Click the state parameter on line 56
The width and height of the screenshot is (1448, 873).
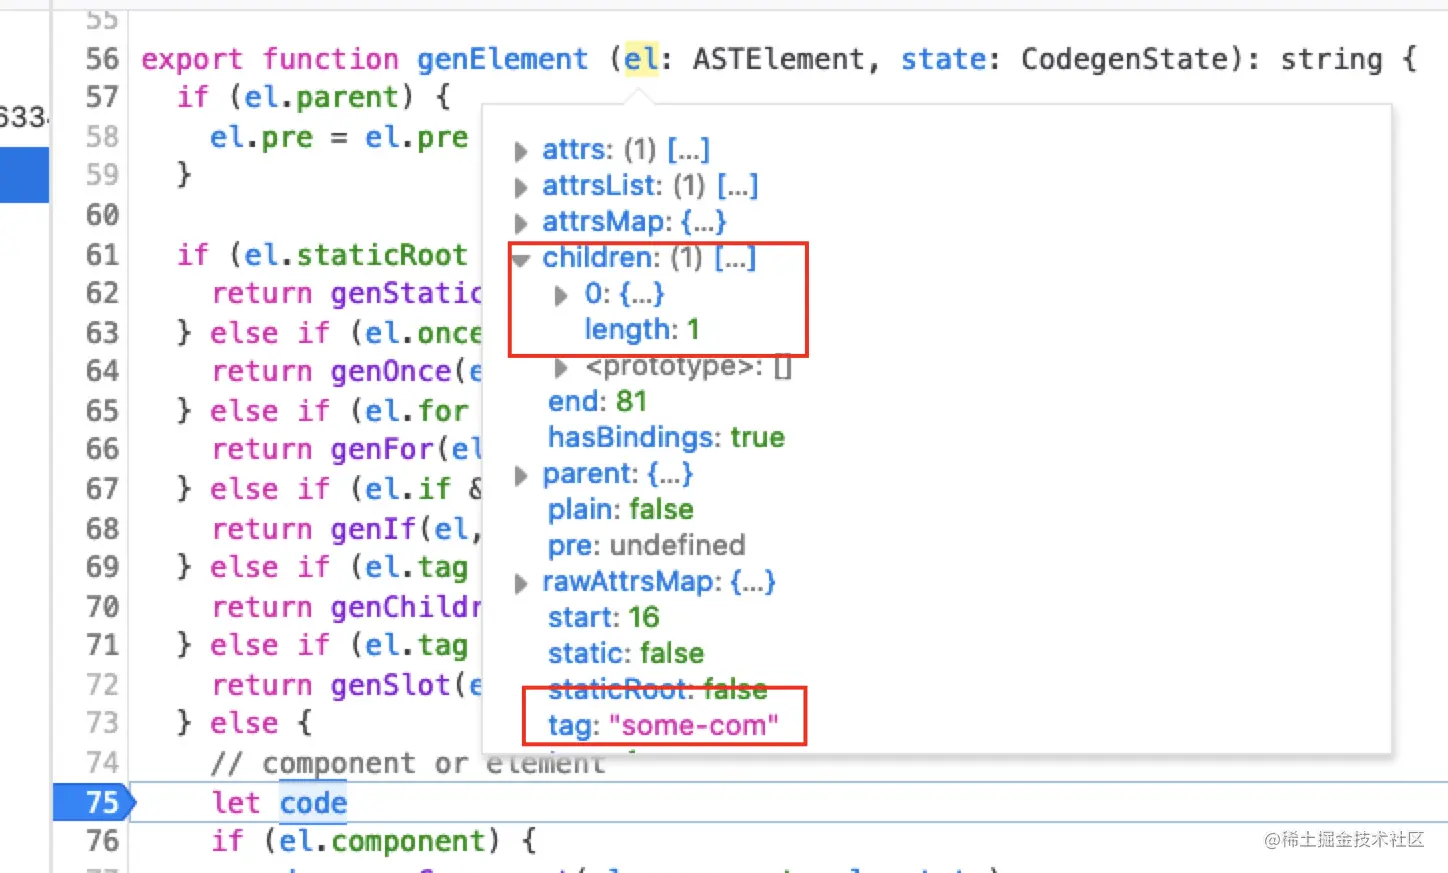point(943,59)
